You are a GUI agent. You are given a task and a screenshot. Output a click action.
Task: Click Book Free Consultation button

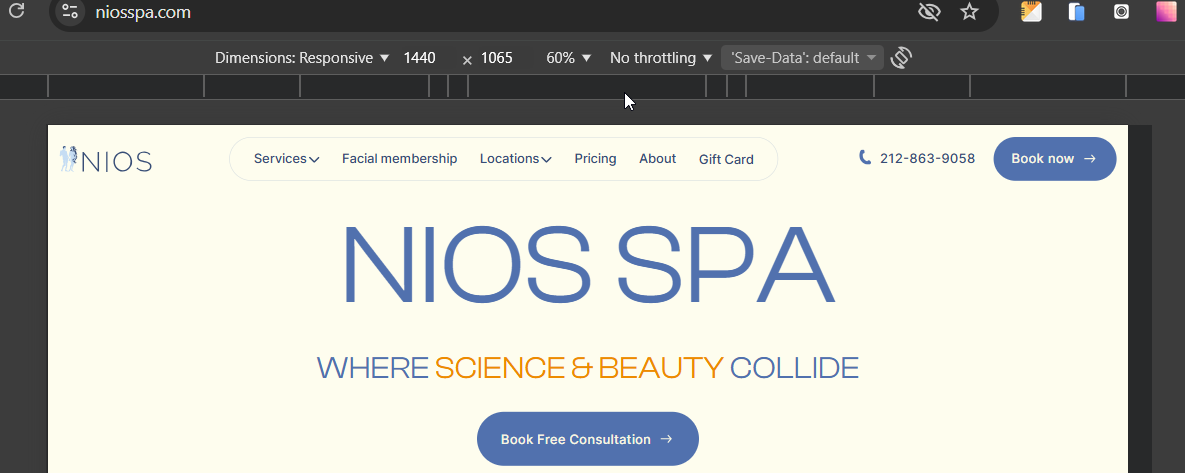(x=587, y=439)
